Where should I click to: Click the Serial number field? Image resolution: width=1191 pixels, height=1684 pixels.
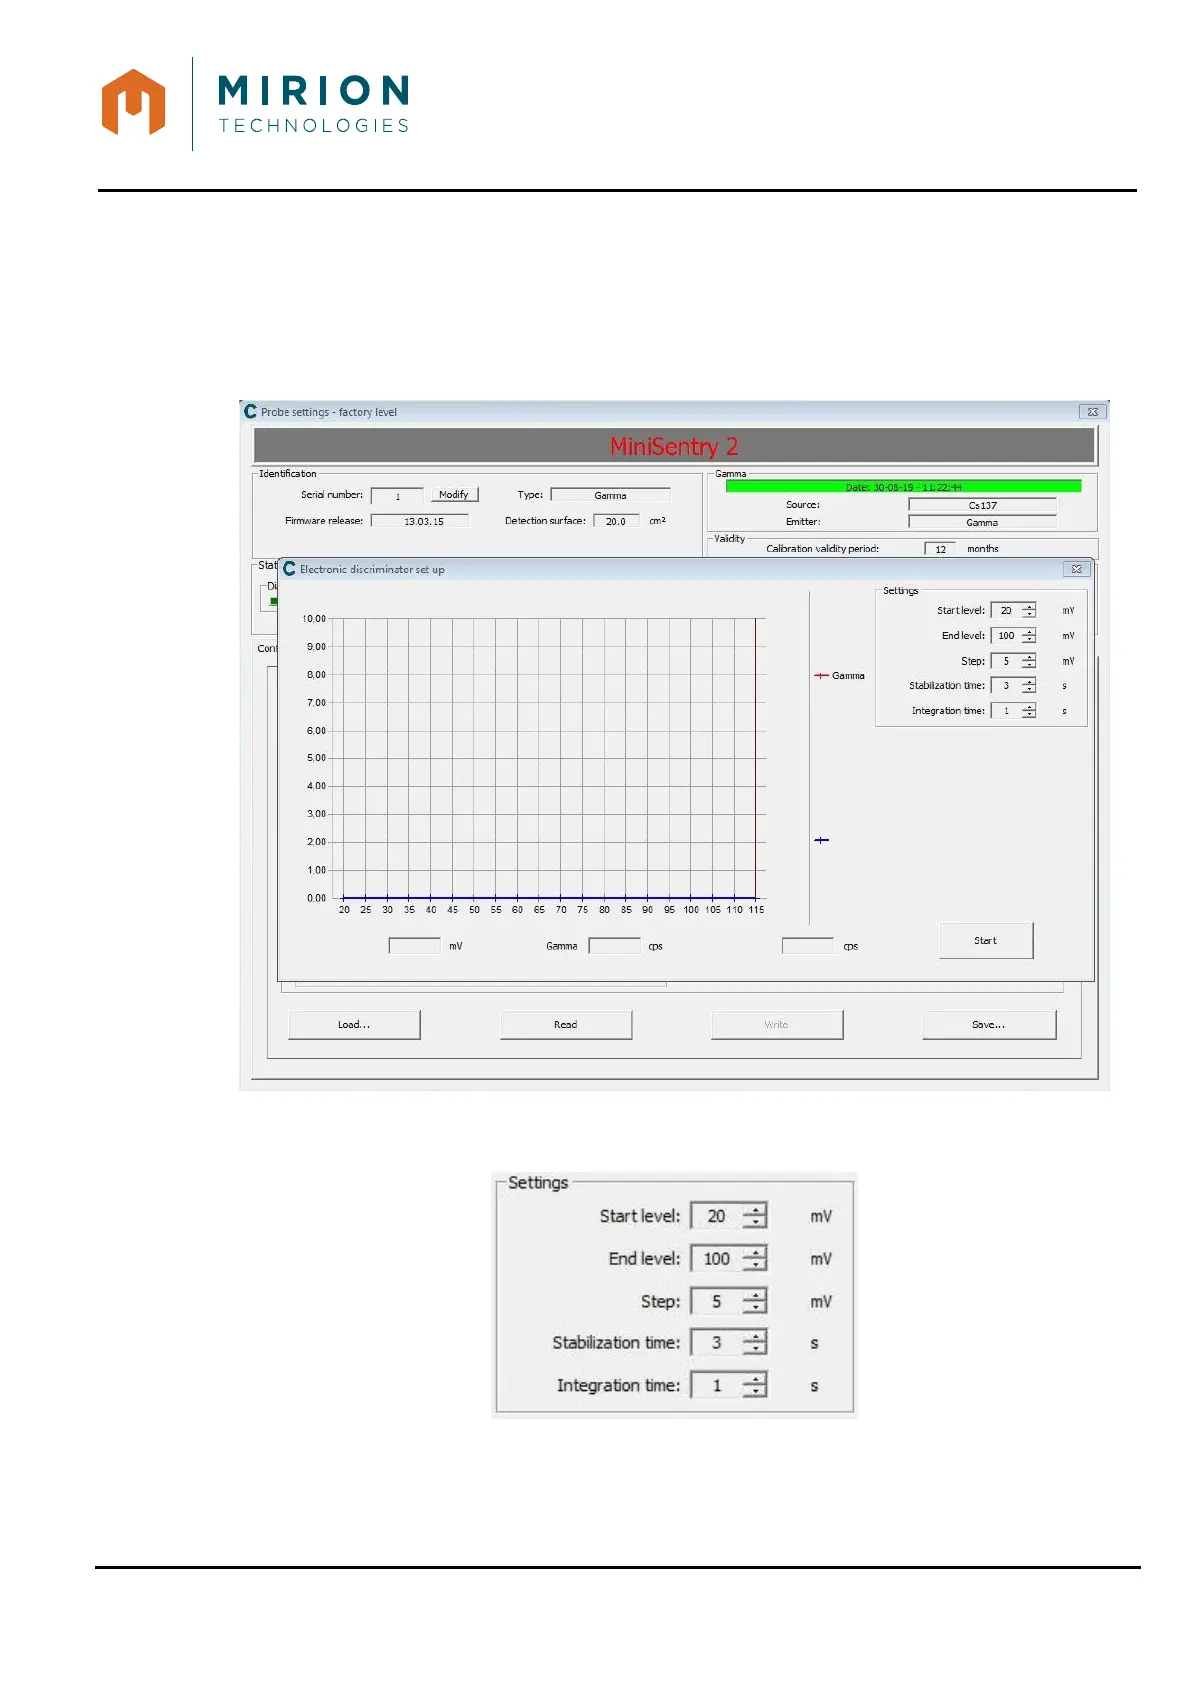(397, 496)
